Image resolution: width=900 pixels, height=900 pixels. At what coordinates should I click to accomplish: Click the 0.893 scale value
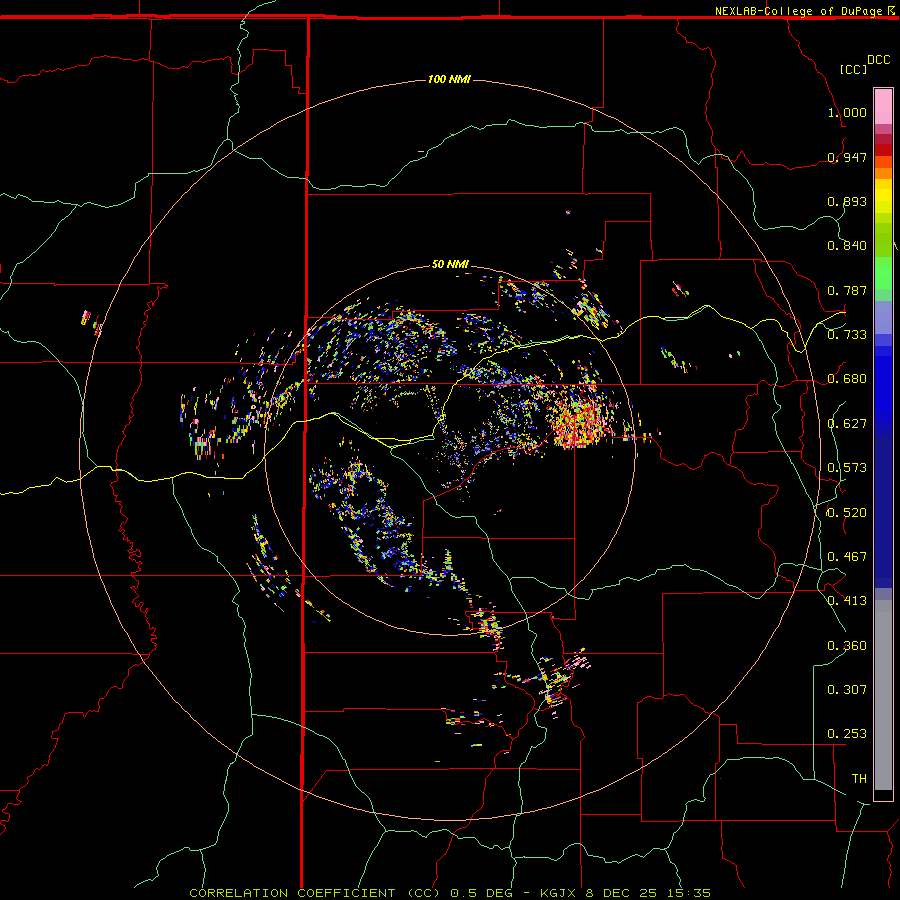(847, 201)
